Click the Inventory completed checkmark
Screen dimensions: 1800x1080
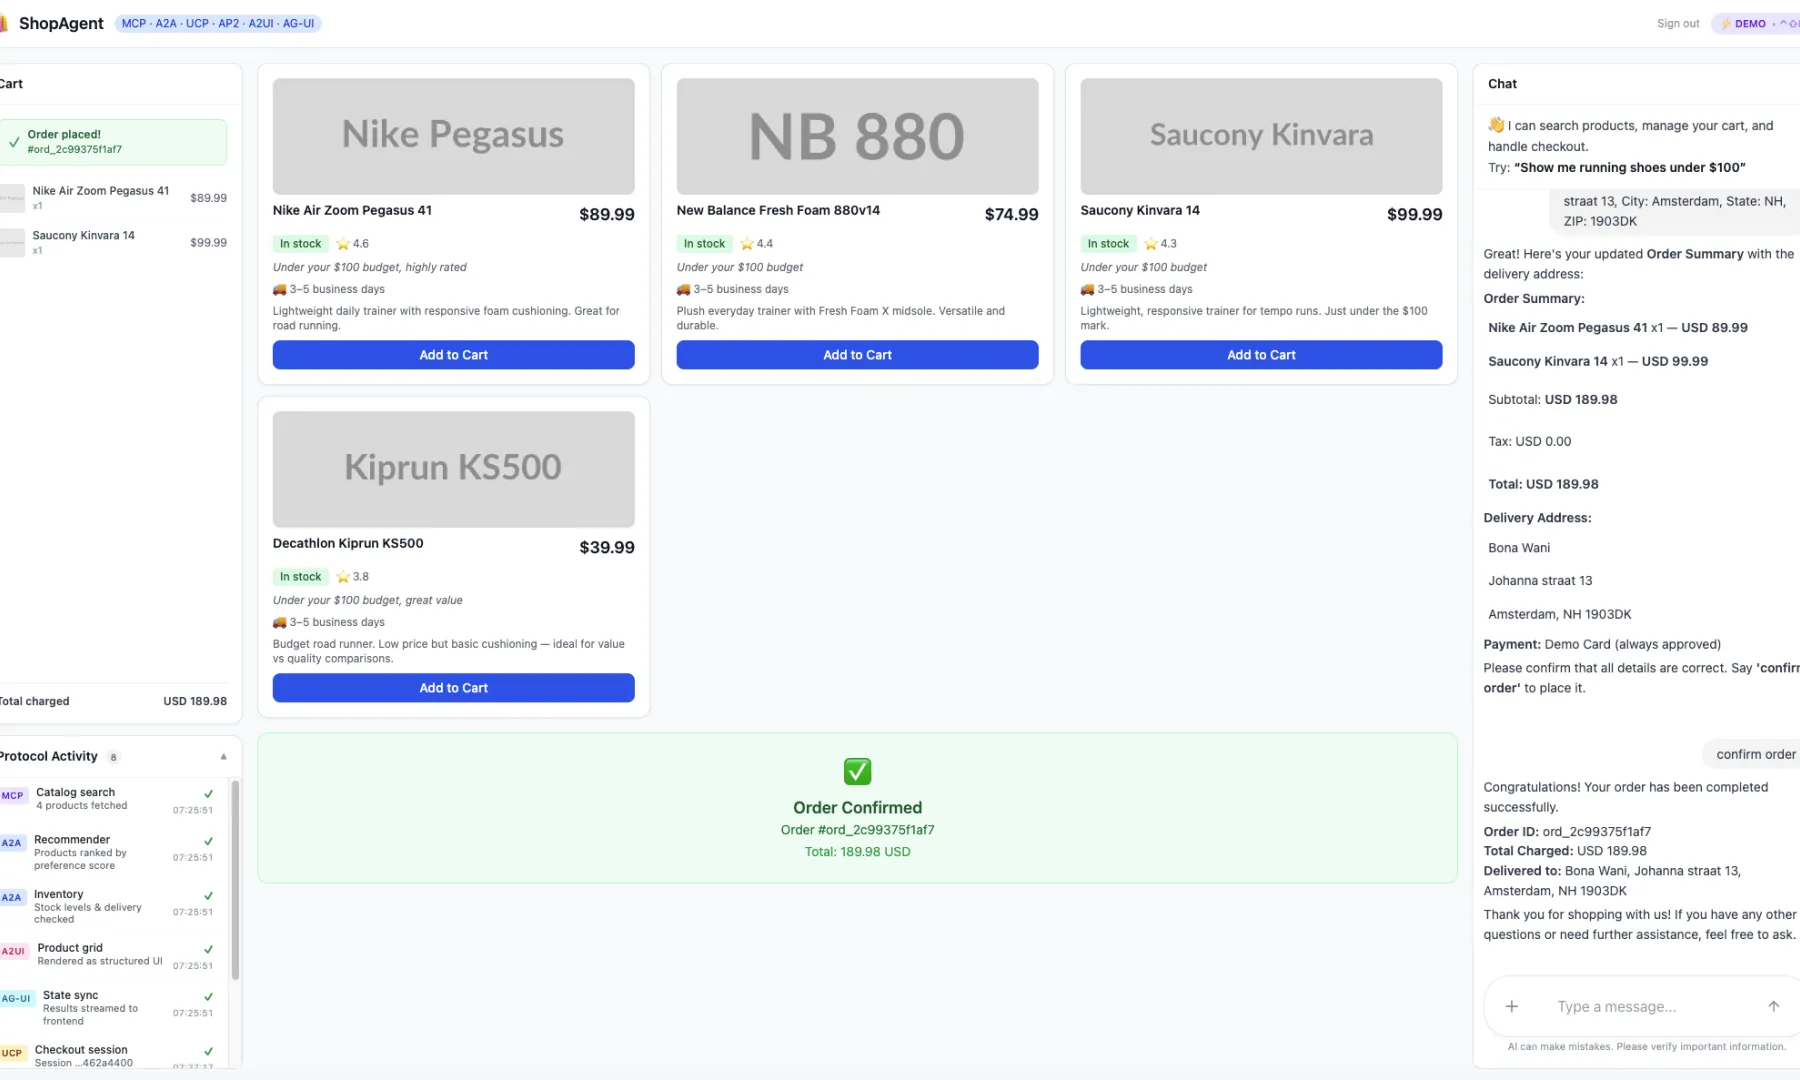tap(208, 896)
